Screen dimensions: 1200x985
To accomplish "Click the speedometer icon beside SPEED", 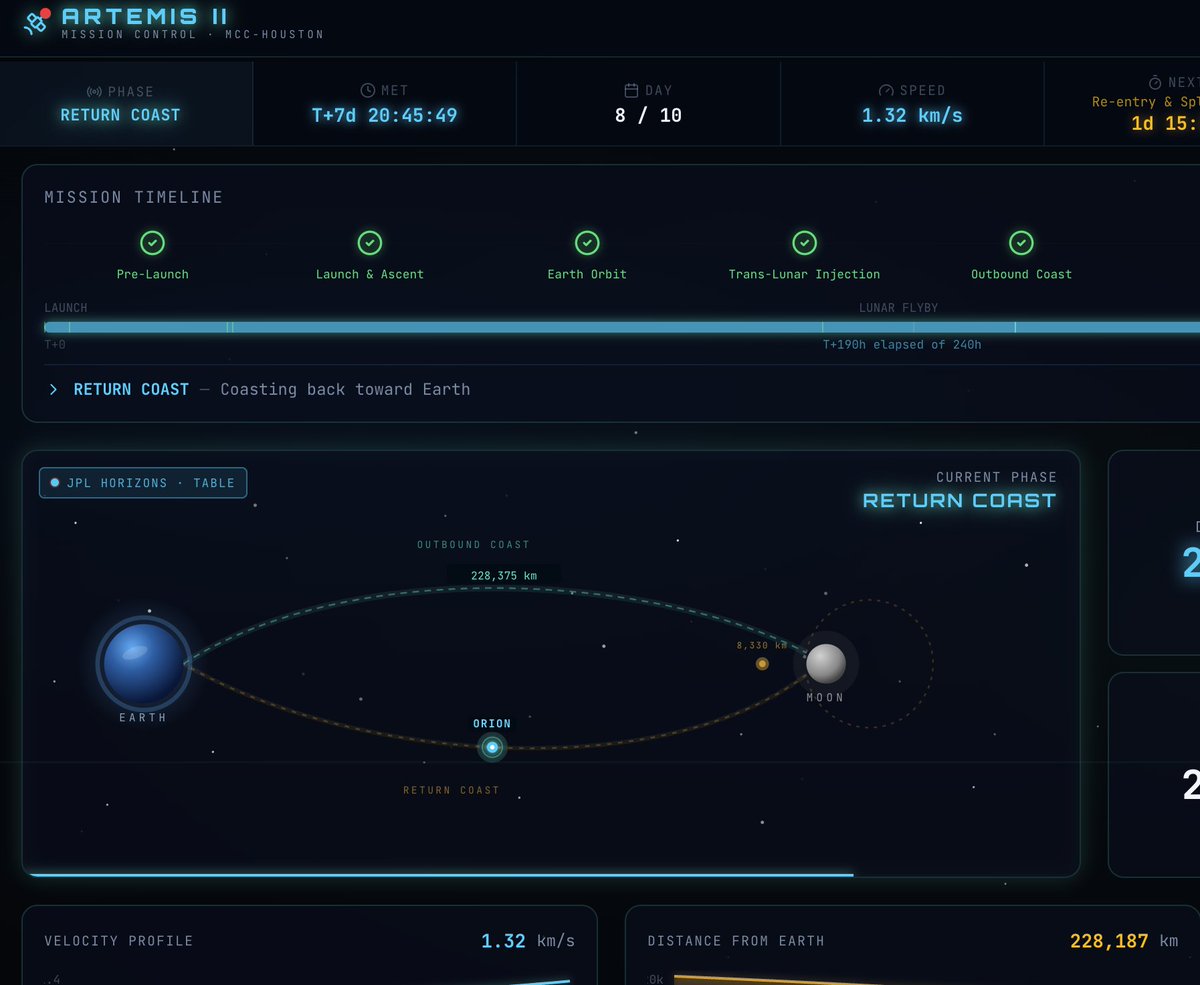I will point(885,90).
